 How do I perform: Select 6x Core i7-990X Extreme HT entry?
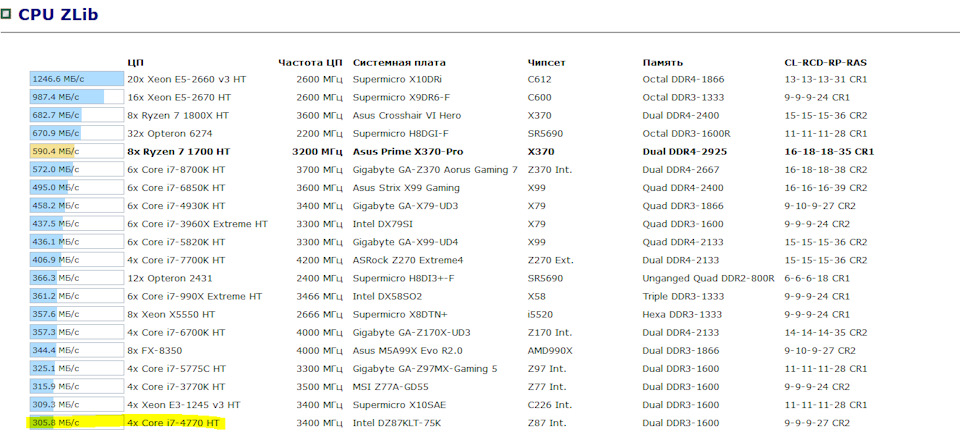coord(195,296)
